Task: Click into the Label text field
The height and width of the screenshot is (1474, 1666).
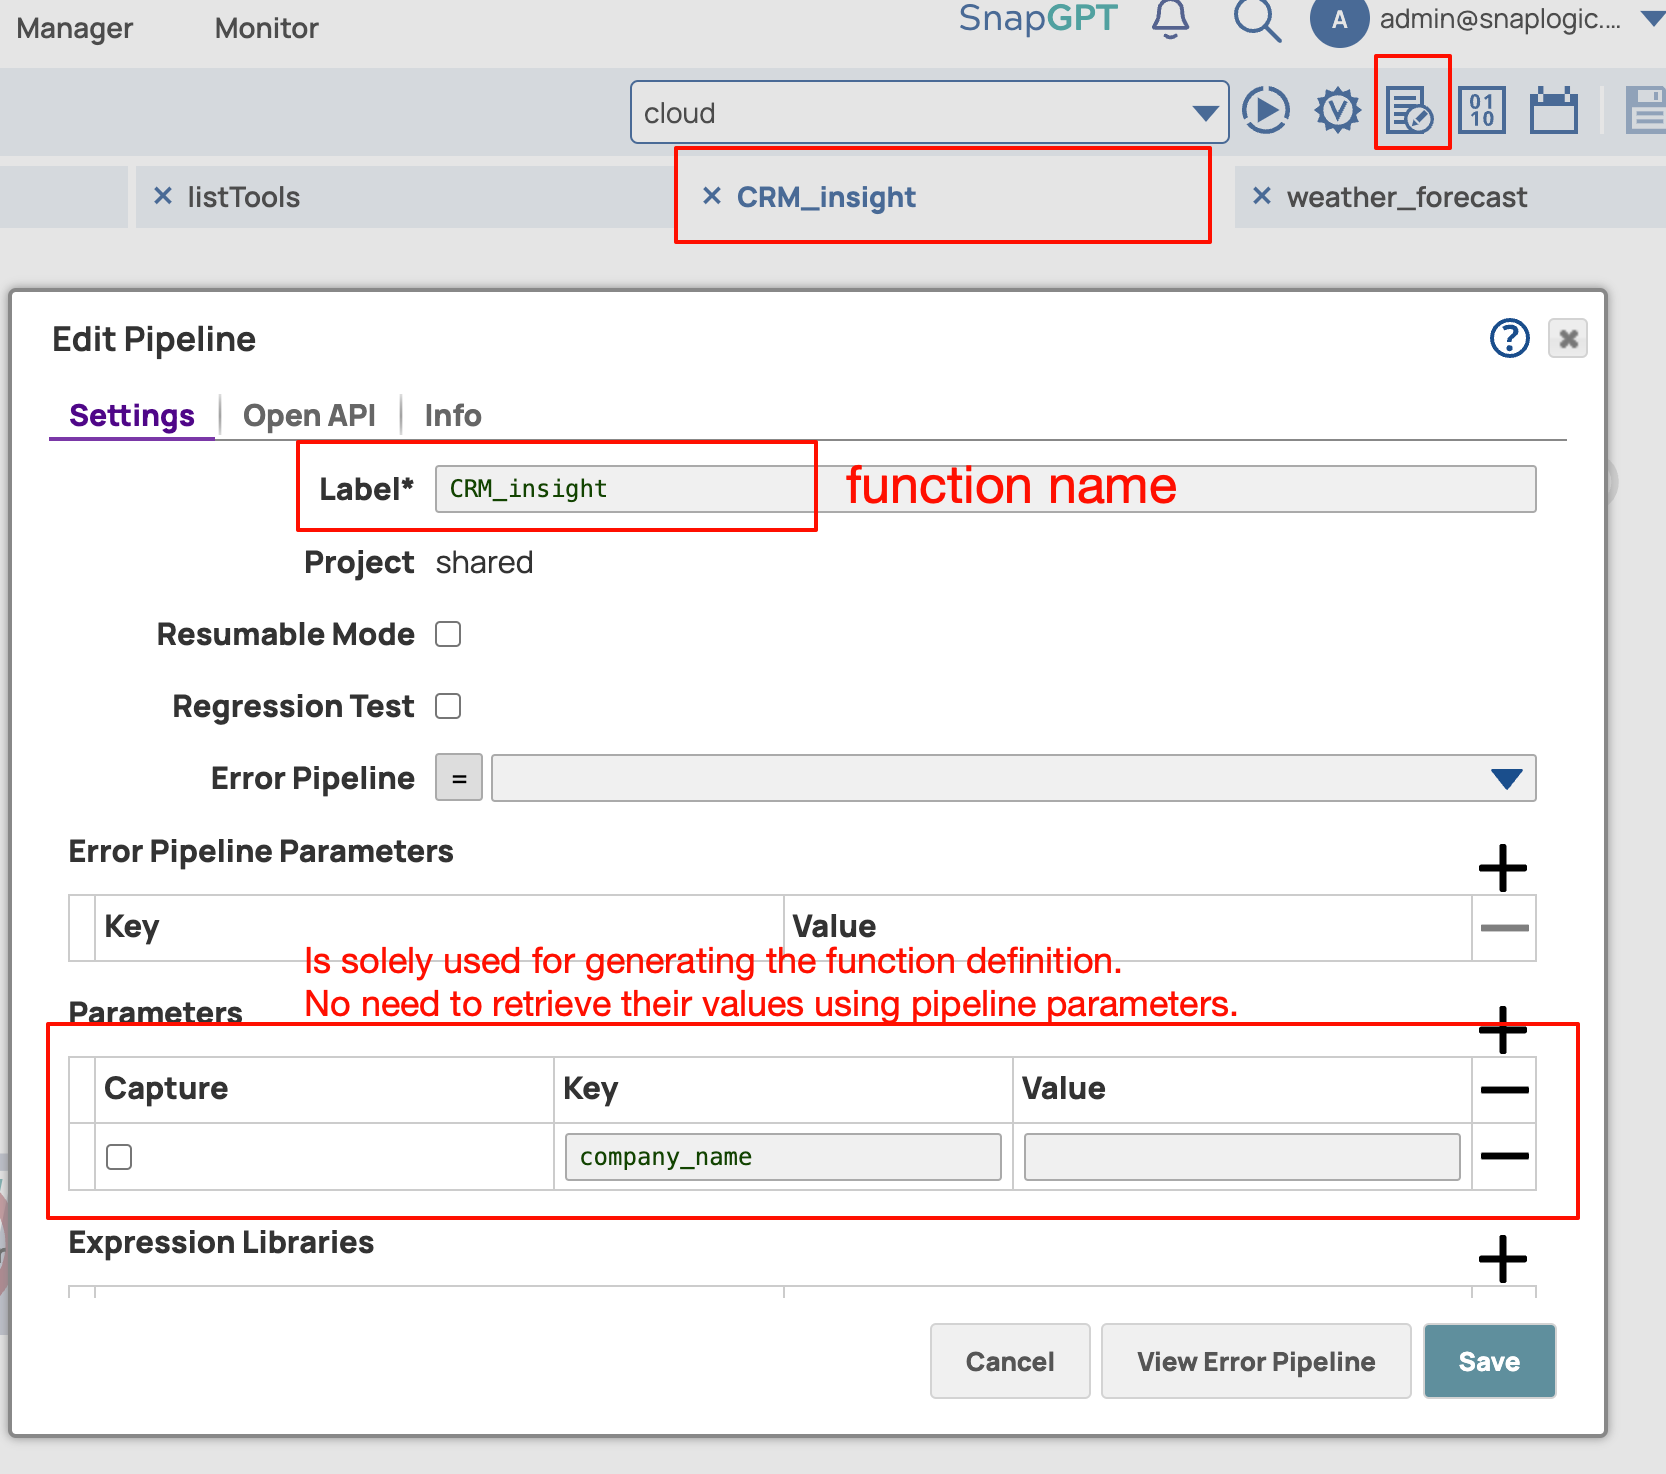Action: 985,489
